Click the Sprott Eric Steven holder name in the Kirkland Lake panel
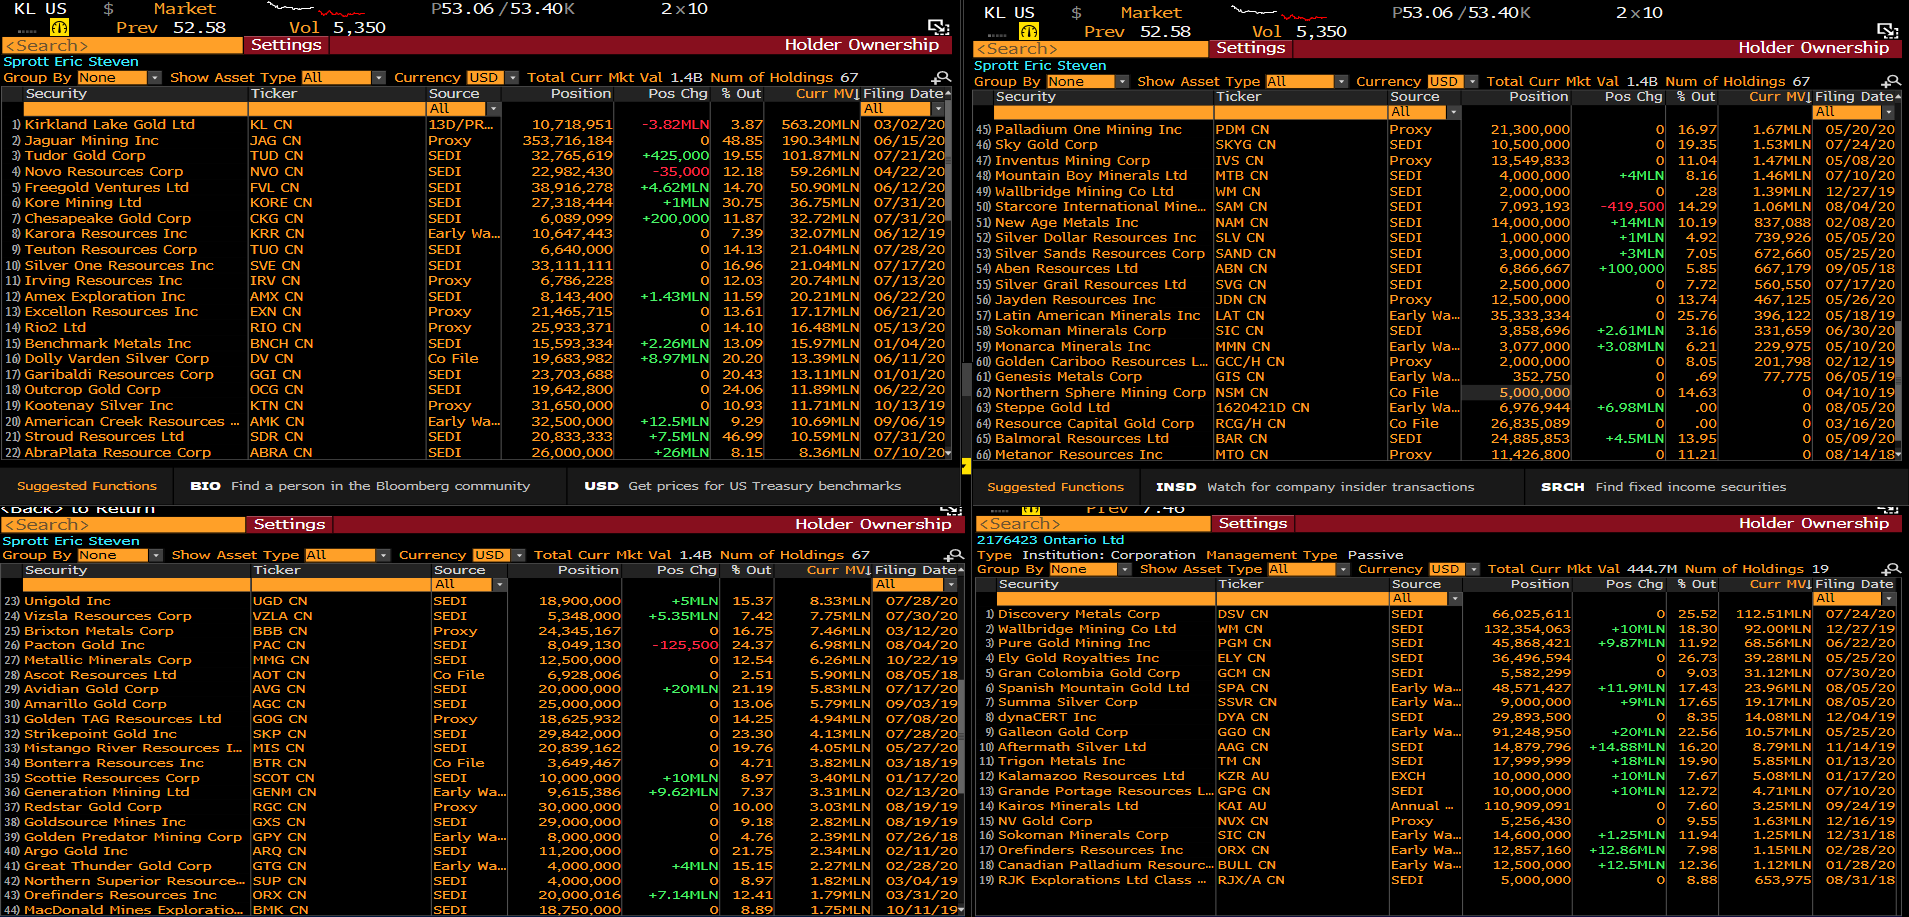The width and height of the screenshot is (1909, 917). (x=71, y=62)
